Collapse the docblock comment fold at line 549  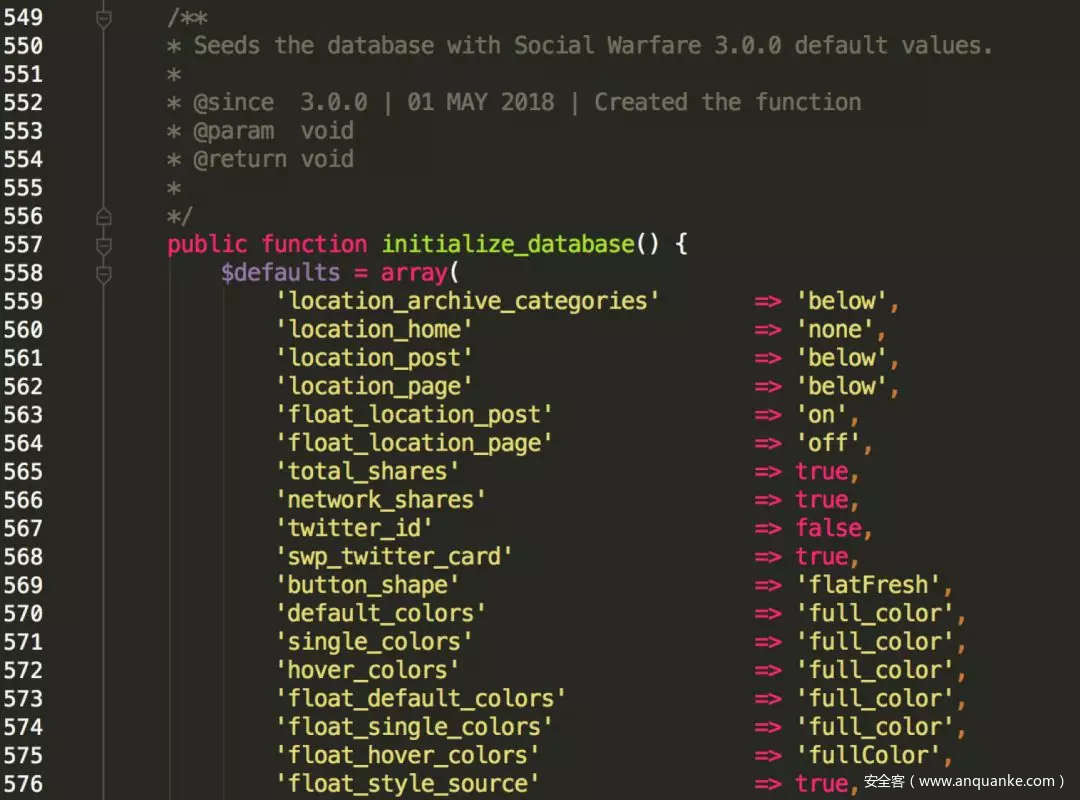click(x=103, y=17)
